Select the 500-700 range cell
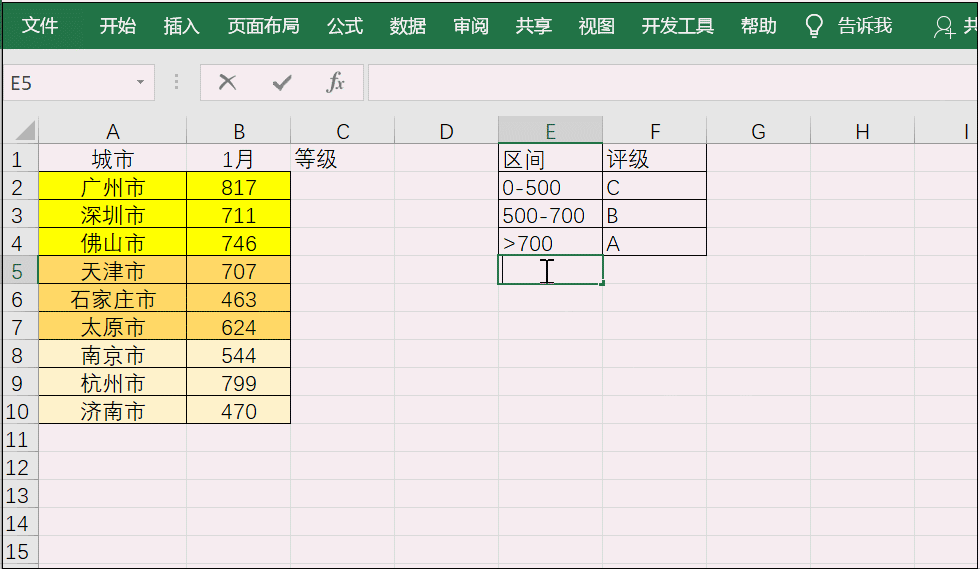 551,215
